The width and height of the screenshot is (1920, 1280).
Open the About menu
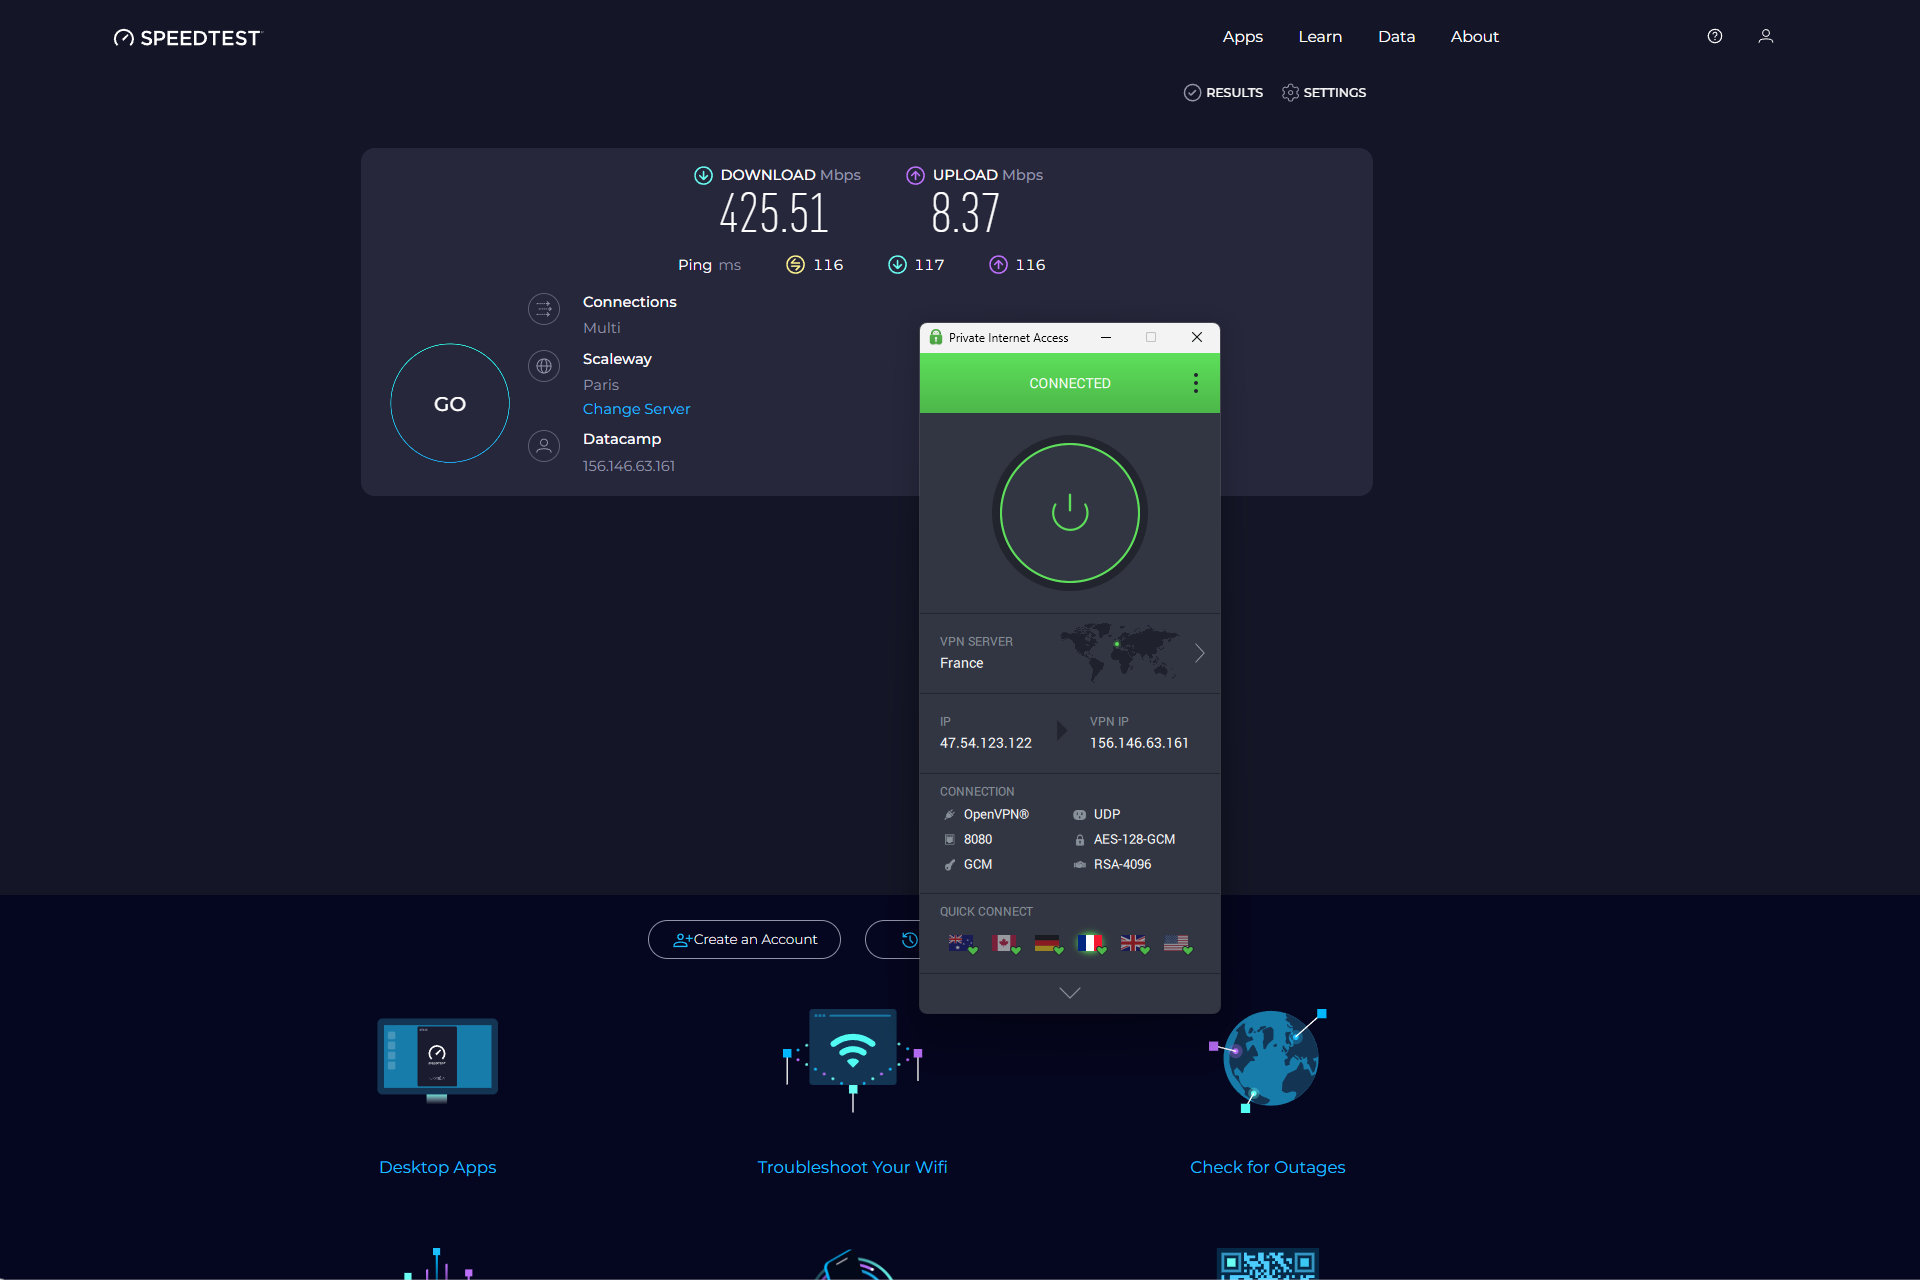(1475, 36)
